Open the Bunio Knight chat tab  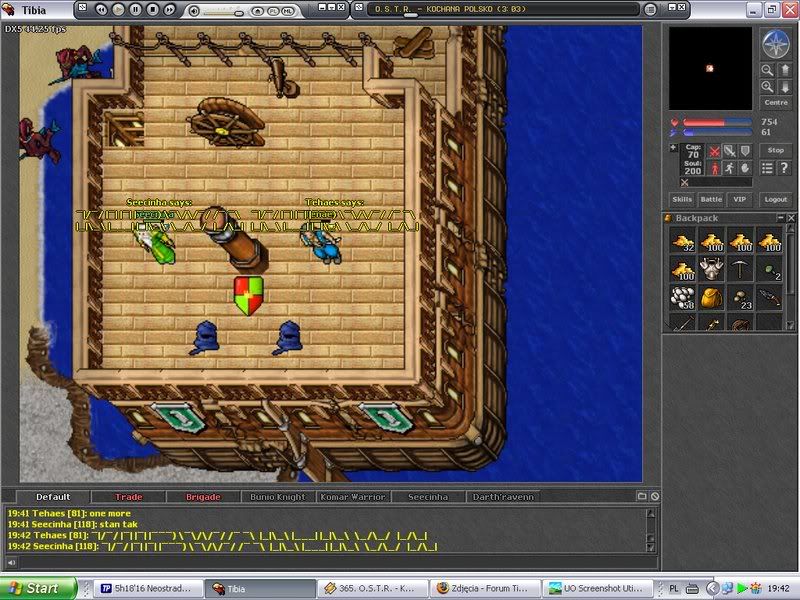(x=278, y=497)
